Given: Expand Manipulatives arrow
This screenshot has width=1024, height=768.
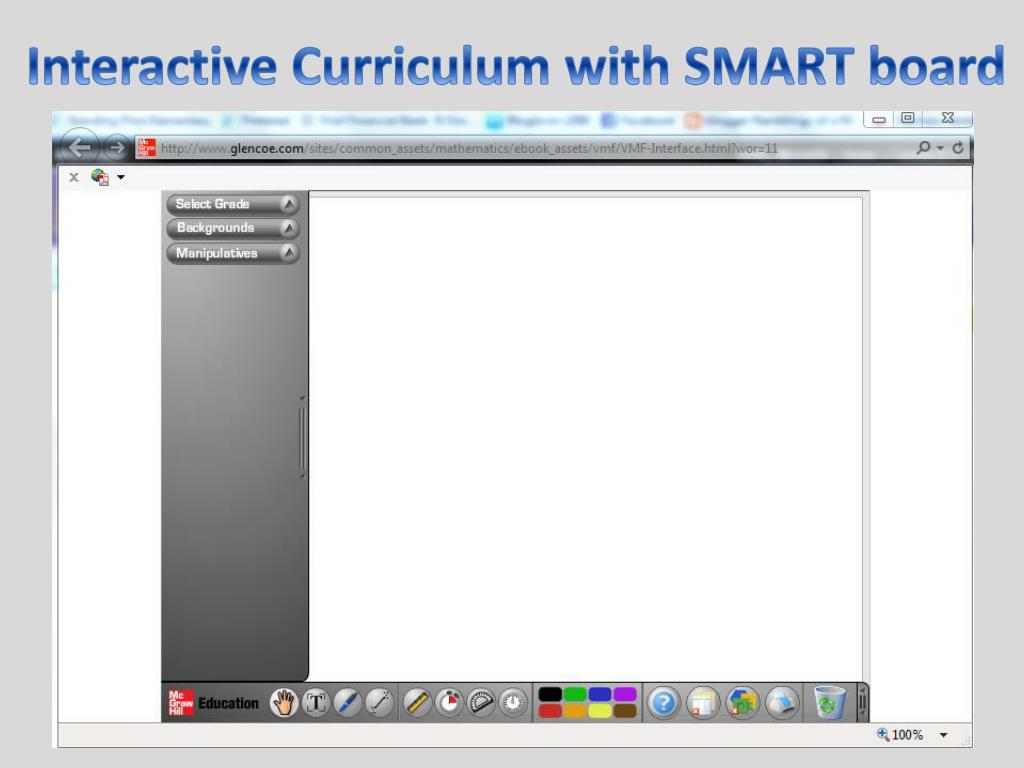Looking at the screenshot, I should coord(288,252).
